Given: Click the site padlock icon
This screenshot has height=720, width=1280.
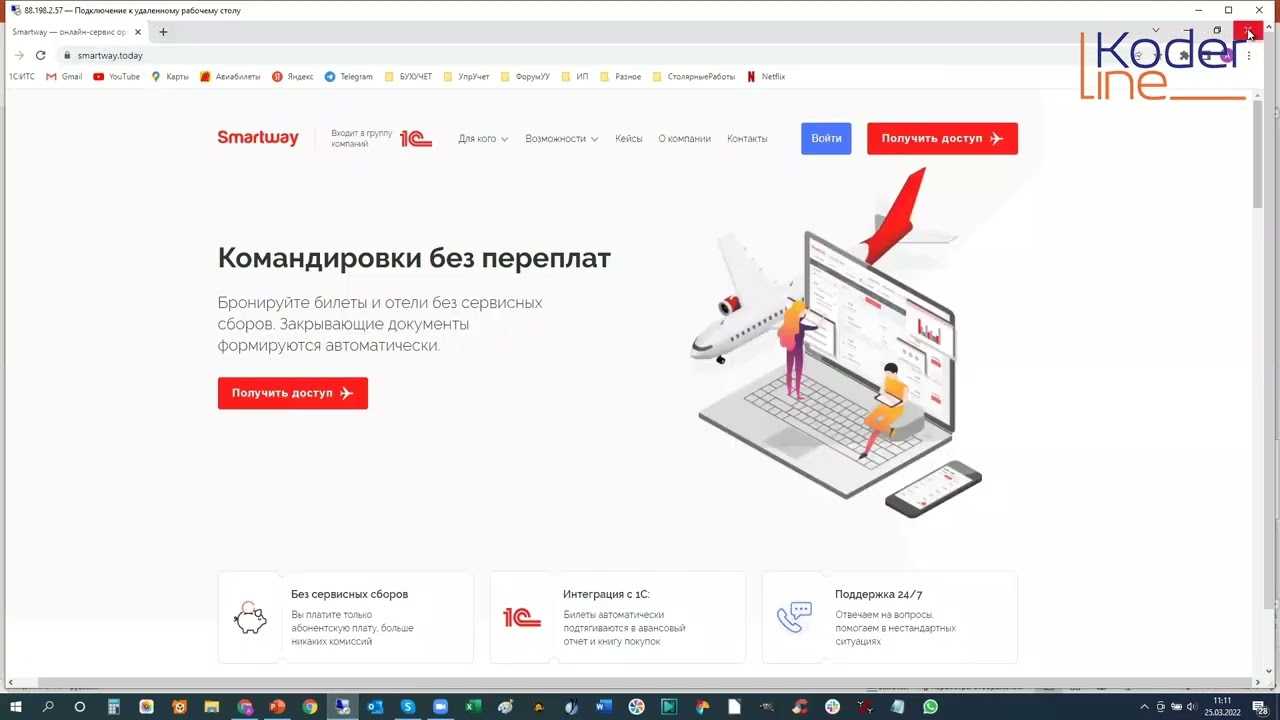Looking at the screenshot, I should point(67,55).
